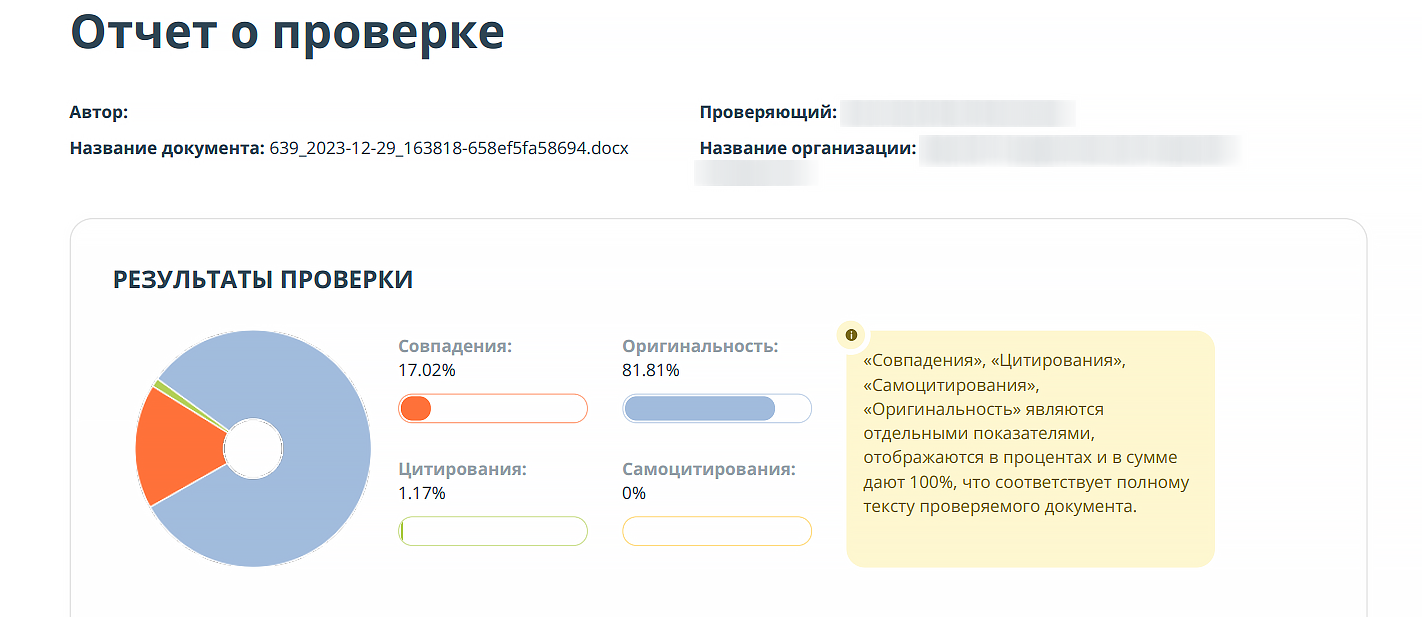Click the 81.81% originality value
This screenshot has height=617, width=1422.
(x=651, y=370)
